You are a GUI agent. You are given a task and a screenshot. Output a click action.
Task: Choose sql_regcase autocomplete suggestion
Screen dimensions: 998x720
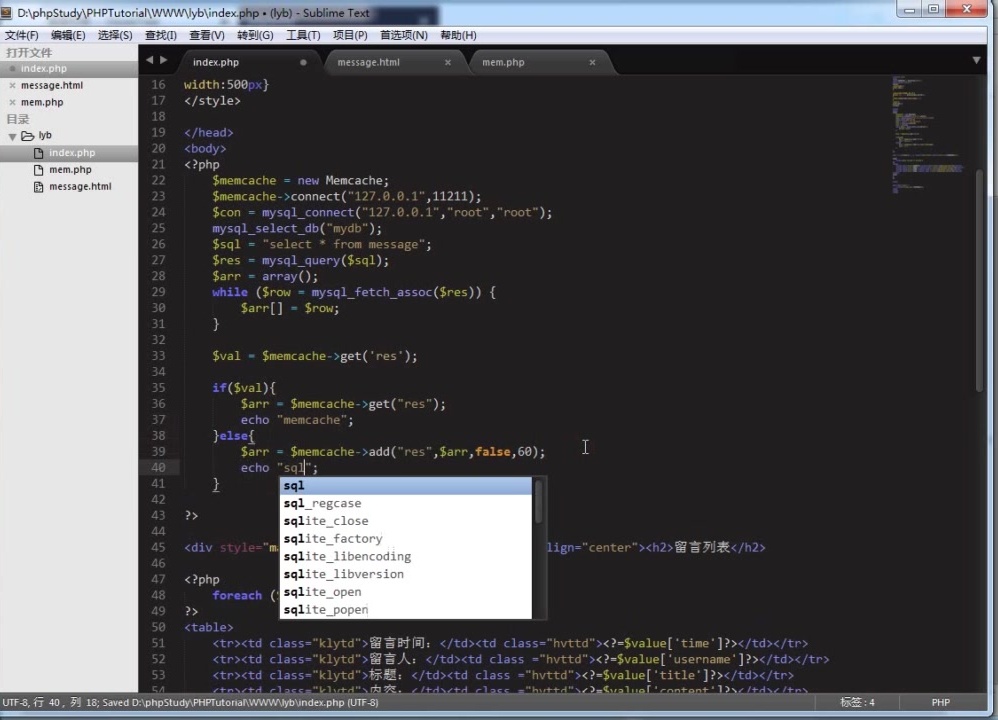tap(405, 504)
